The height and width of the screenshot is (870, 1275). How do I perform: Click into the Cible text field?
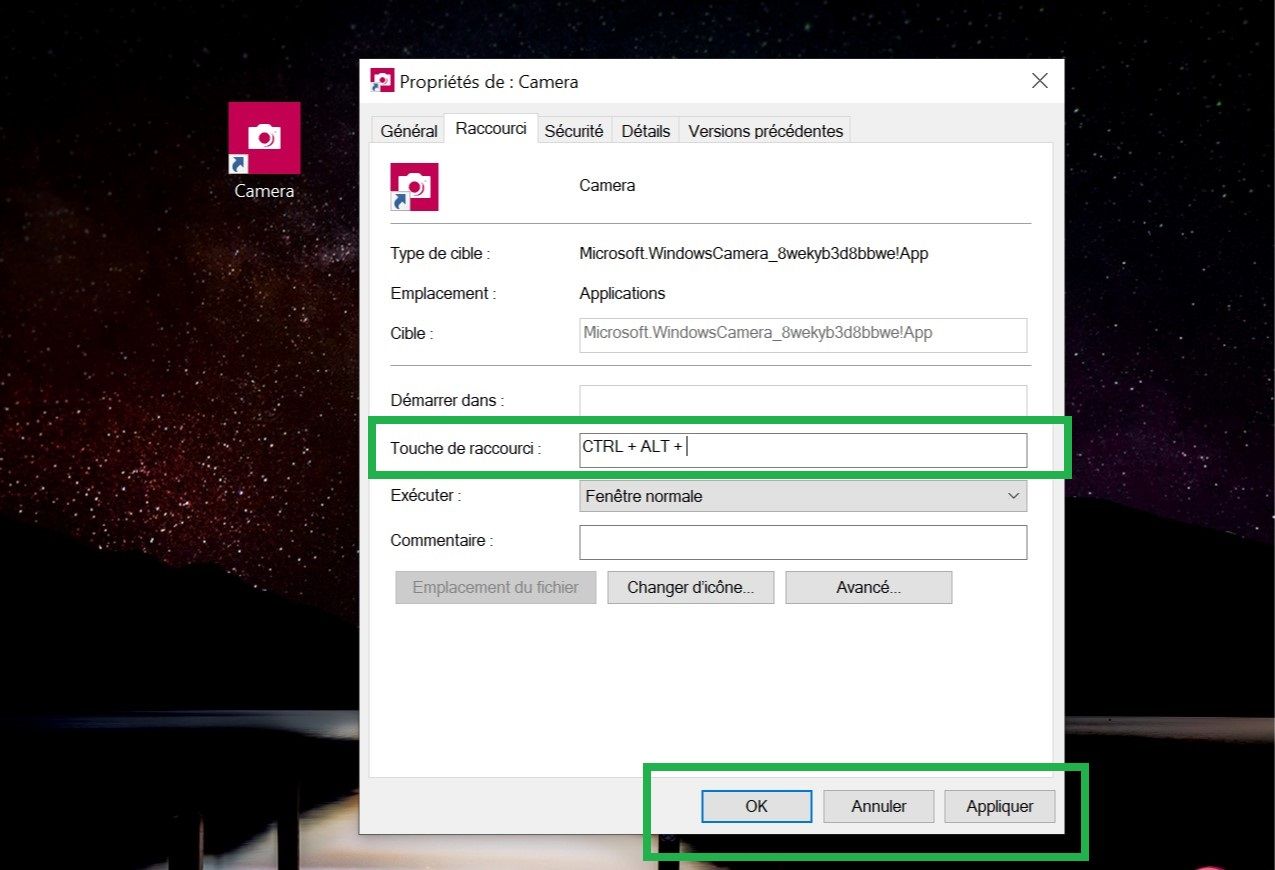pos(802,334)
